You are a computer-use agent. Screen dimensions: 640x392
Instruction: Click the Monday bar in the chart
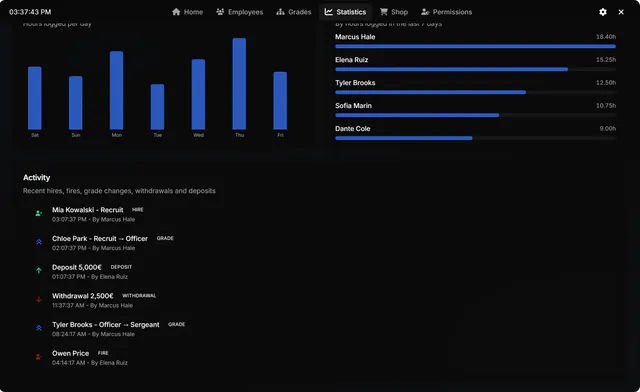point(116,90)
